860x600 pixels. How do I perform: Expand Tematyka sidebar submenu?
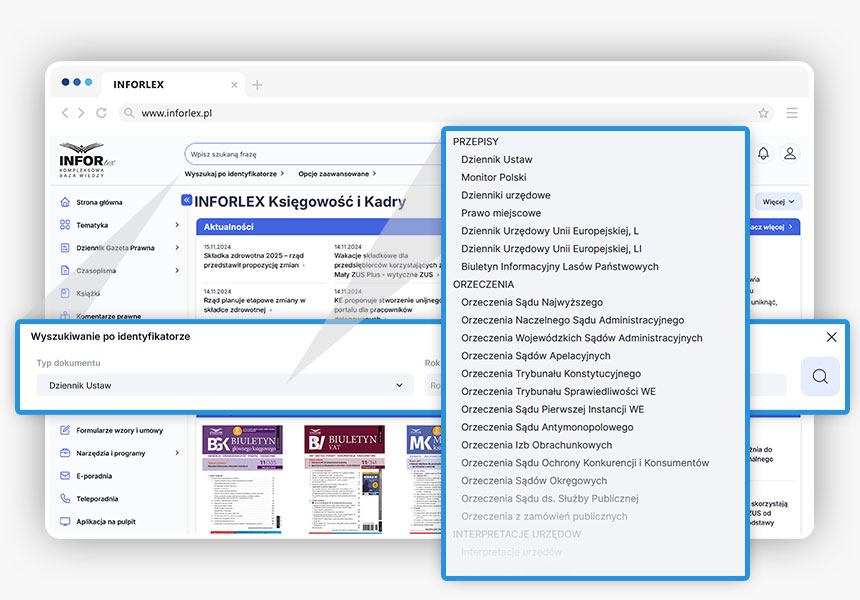[x=178, y=225]
